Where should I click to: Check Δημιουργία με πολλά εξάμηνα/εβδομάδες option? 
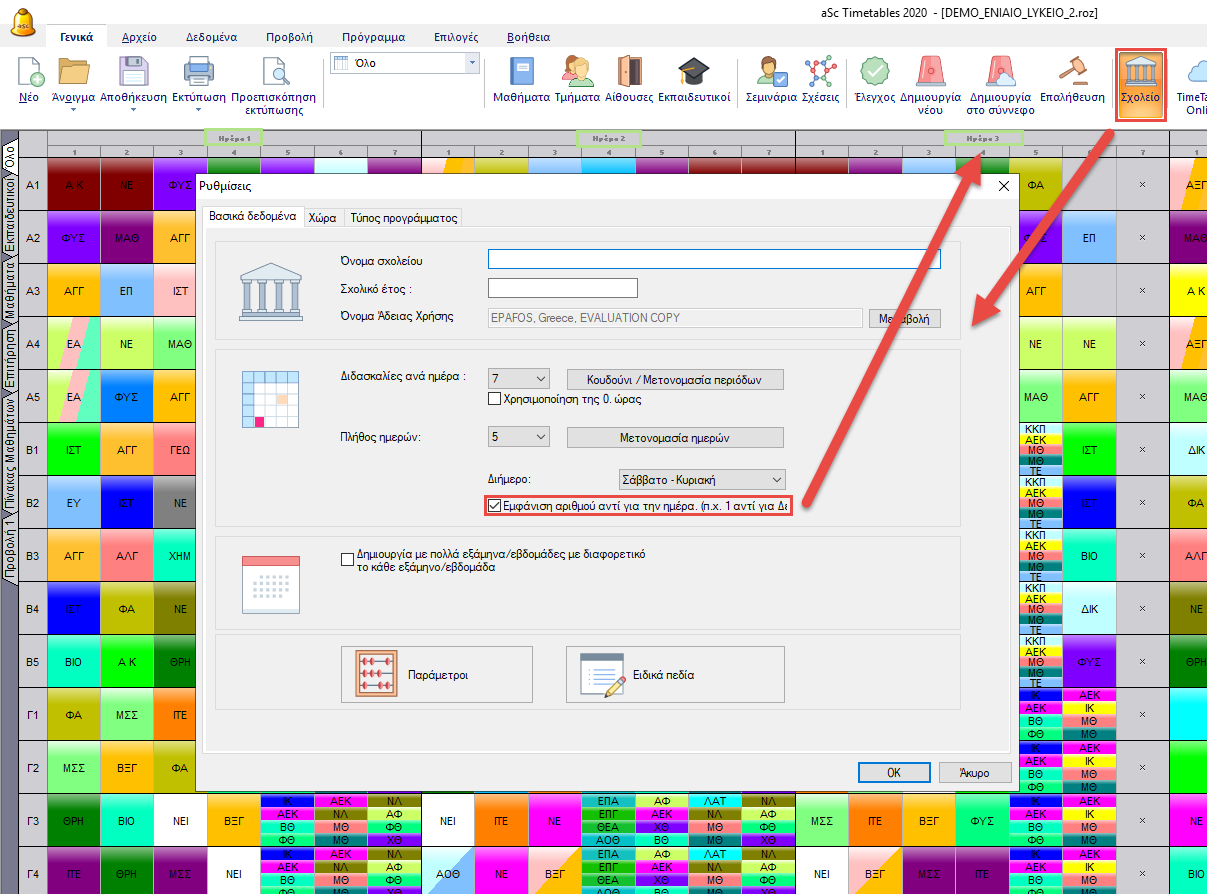[348, 559]
